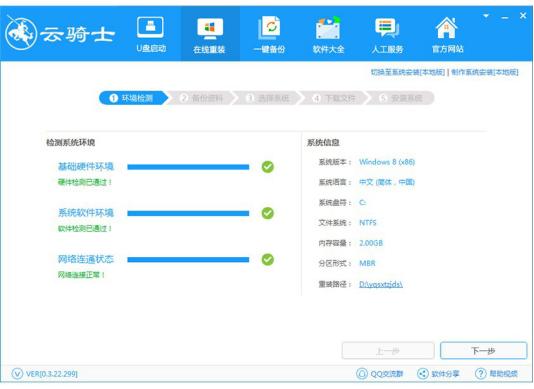The height and width of the screenshot is (389, 534).
Task: Click the 系统软件环境 label
Action: click(85, 213)
